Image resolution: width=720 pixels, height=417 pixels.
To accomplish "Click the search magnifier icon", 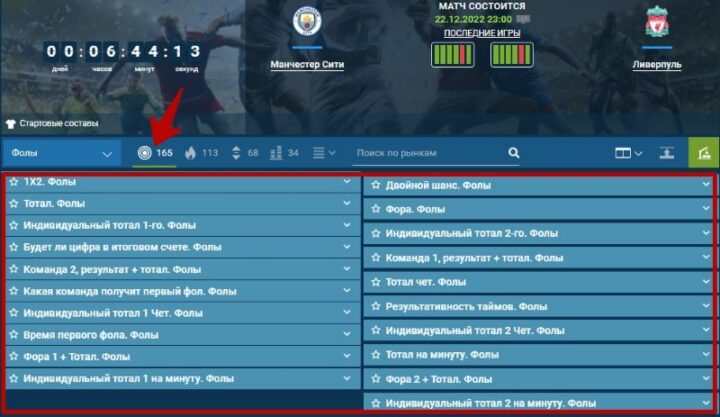I will (513, 153).
